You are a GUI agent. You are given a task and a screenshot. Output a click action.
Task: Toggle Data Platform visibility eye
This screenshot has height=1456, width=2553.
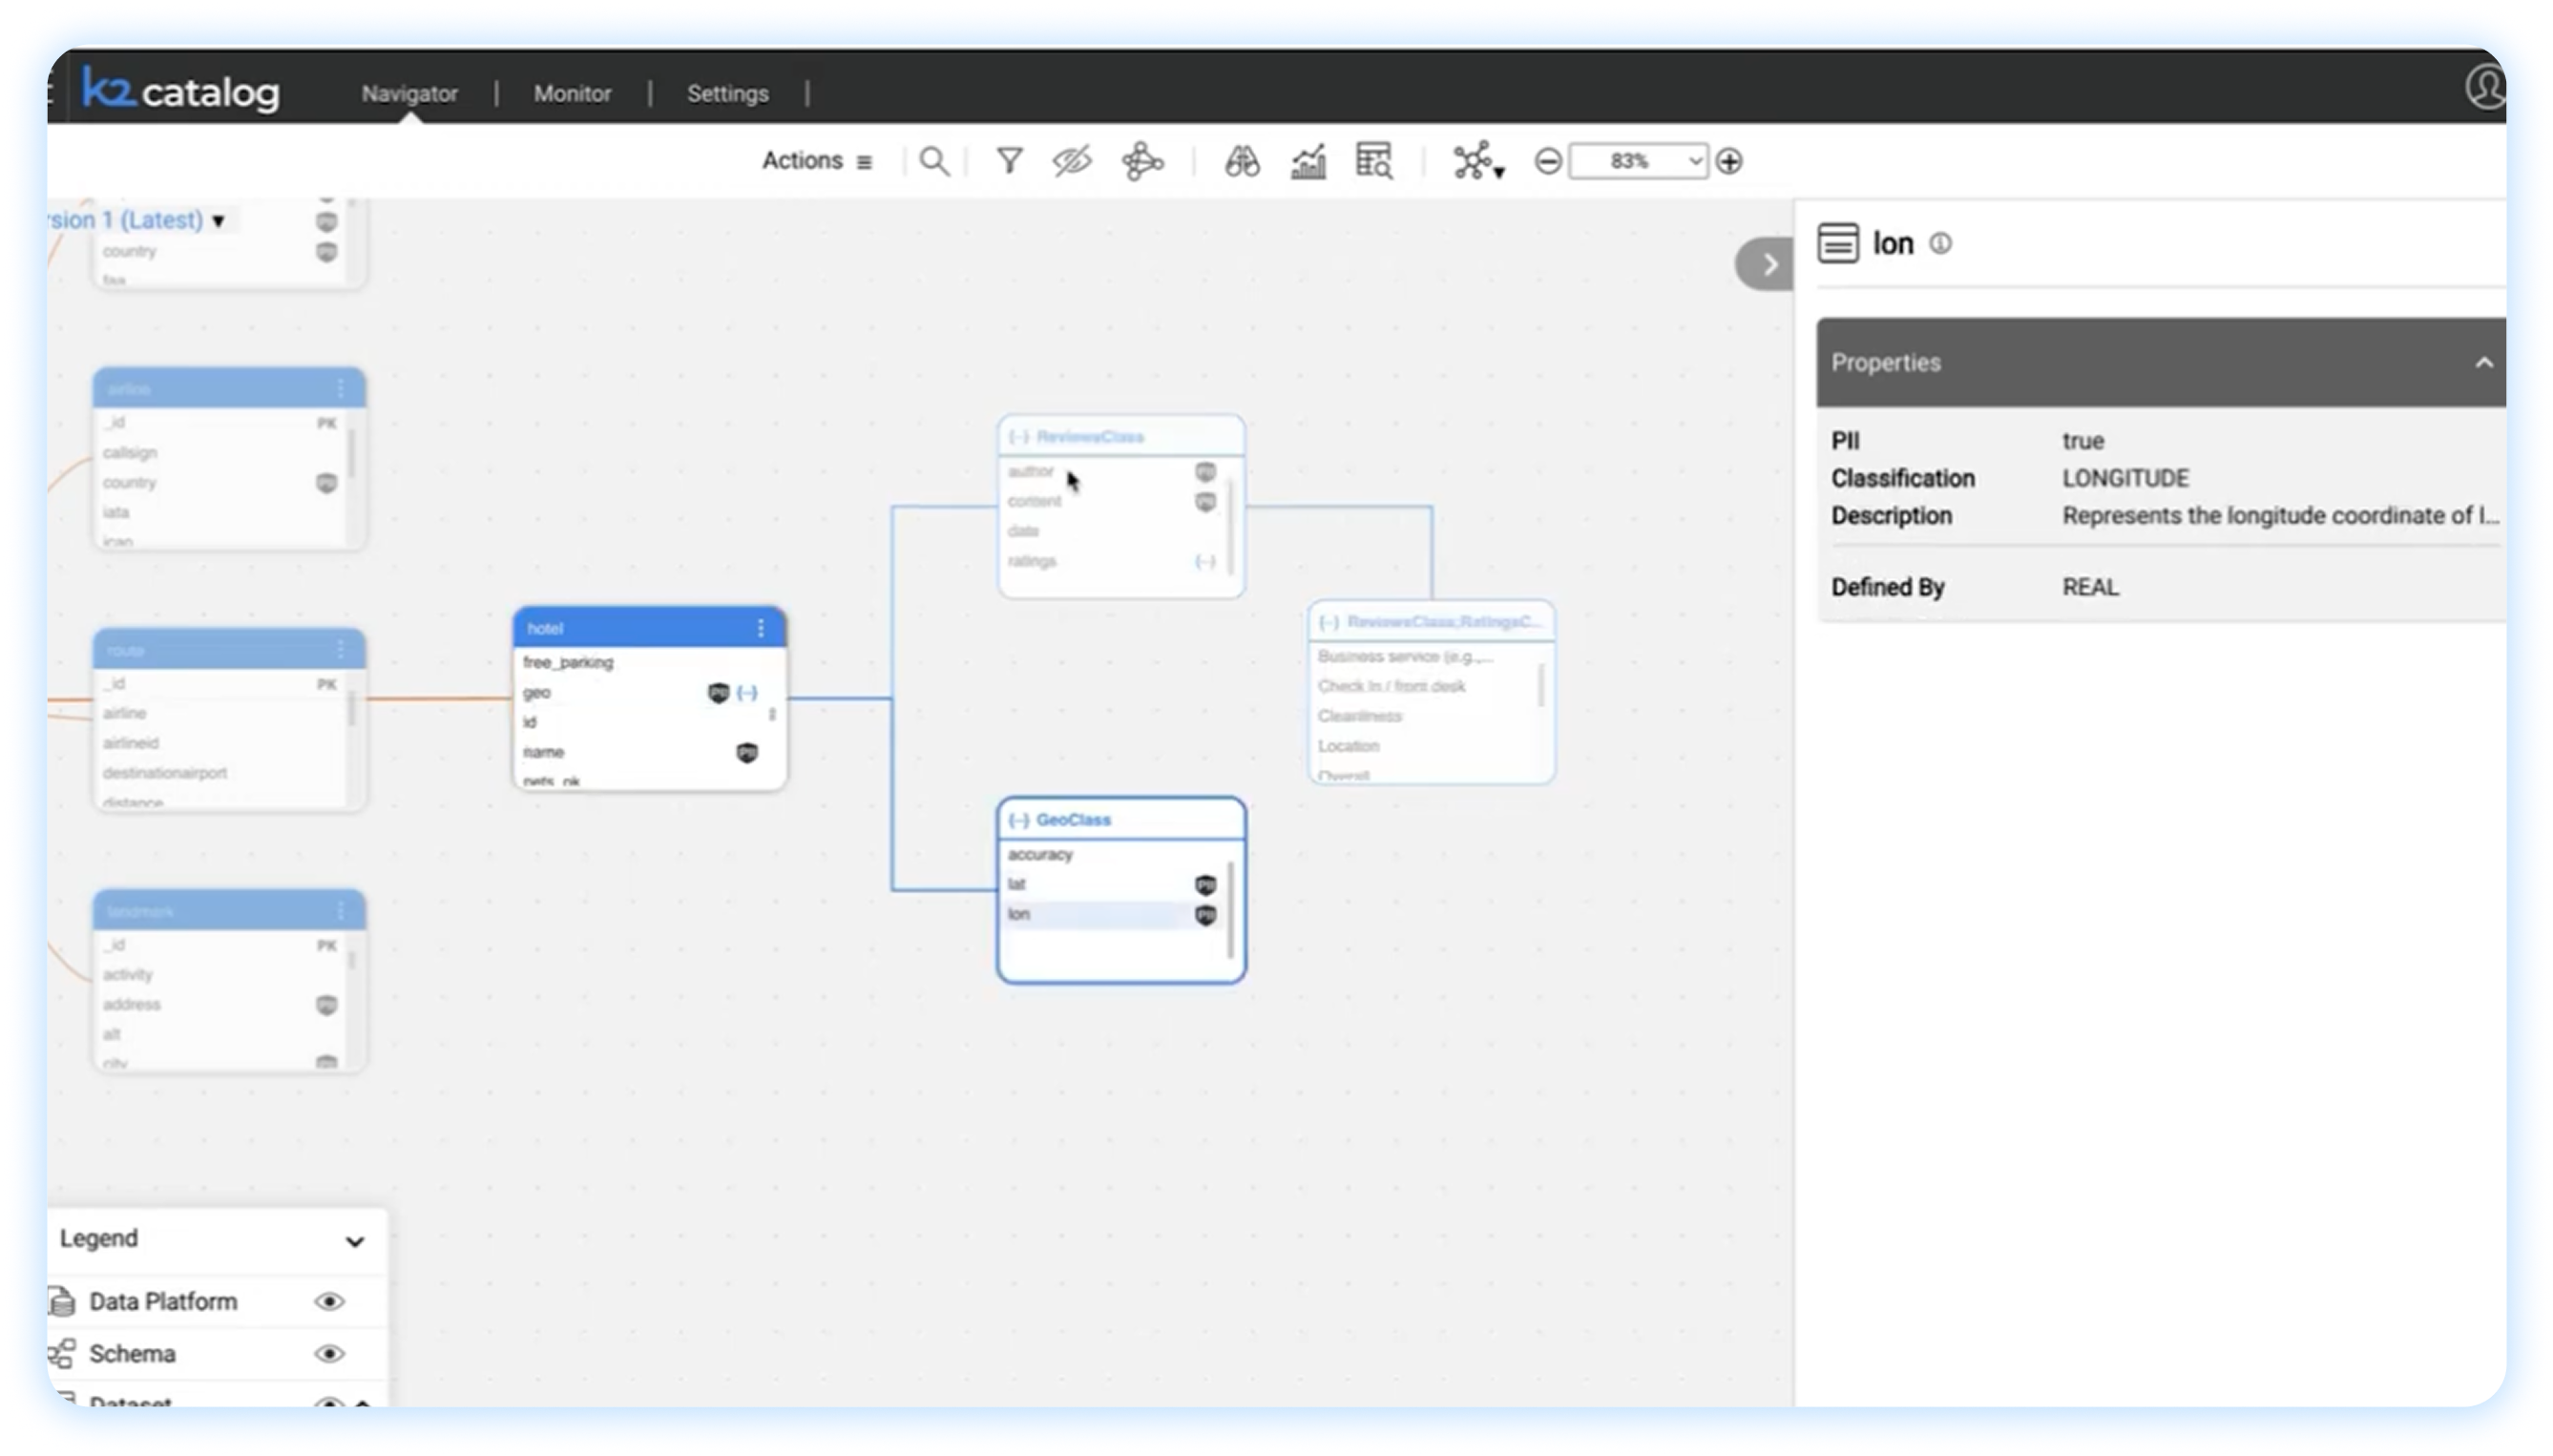(329, 1301)
